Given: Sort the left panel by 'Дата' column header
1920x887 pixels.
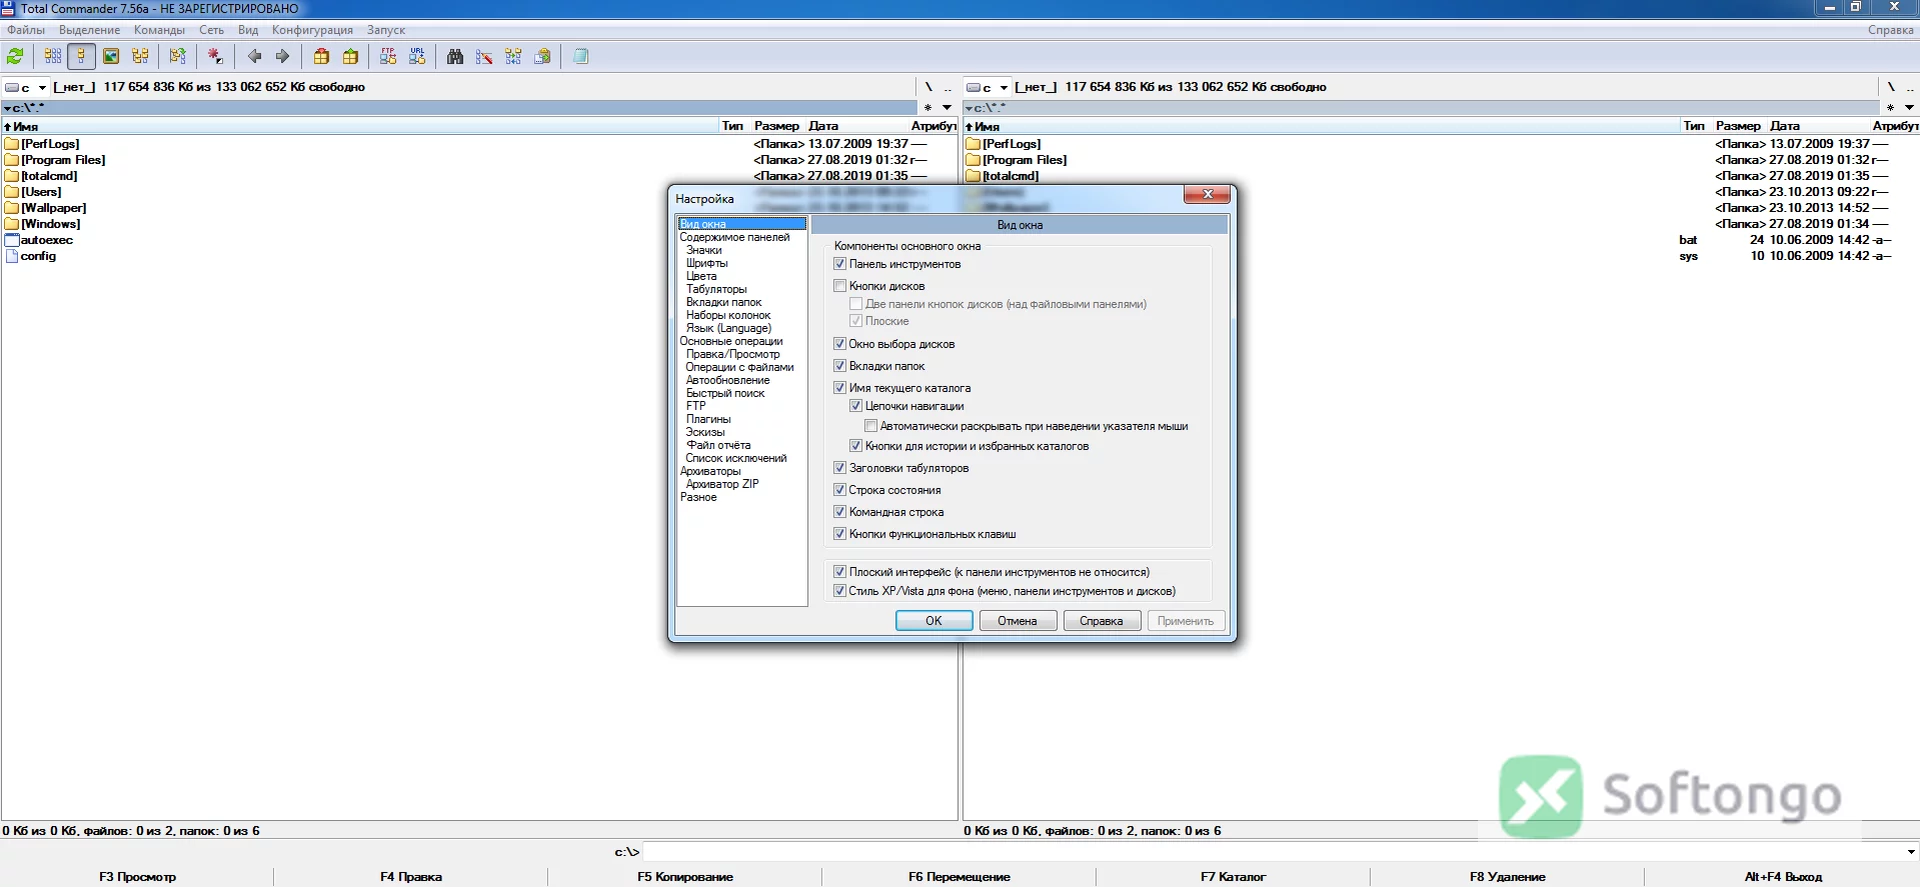Looking at the screenshot, I should click(x=824, y=126).
